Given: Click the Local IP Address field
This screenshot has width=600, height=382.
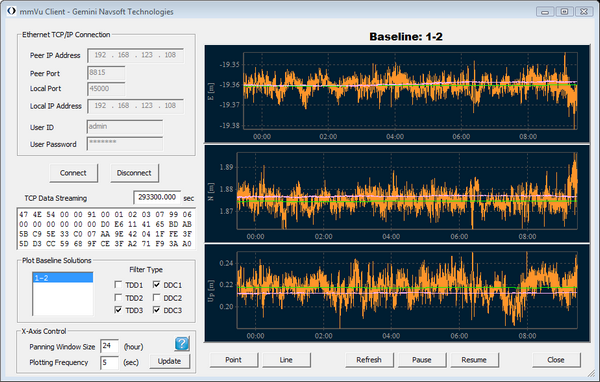Looking at the screenshot, I should pos(135,106).
